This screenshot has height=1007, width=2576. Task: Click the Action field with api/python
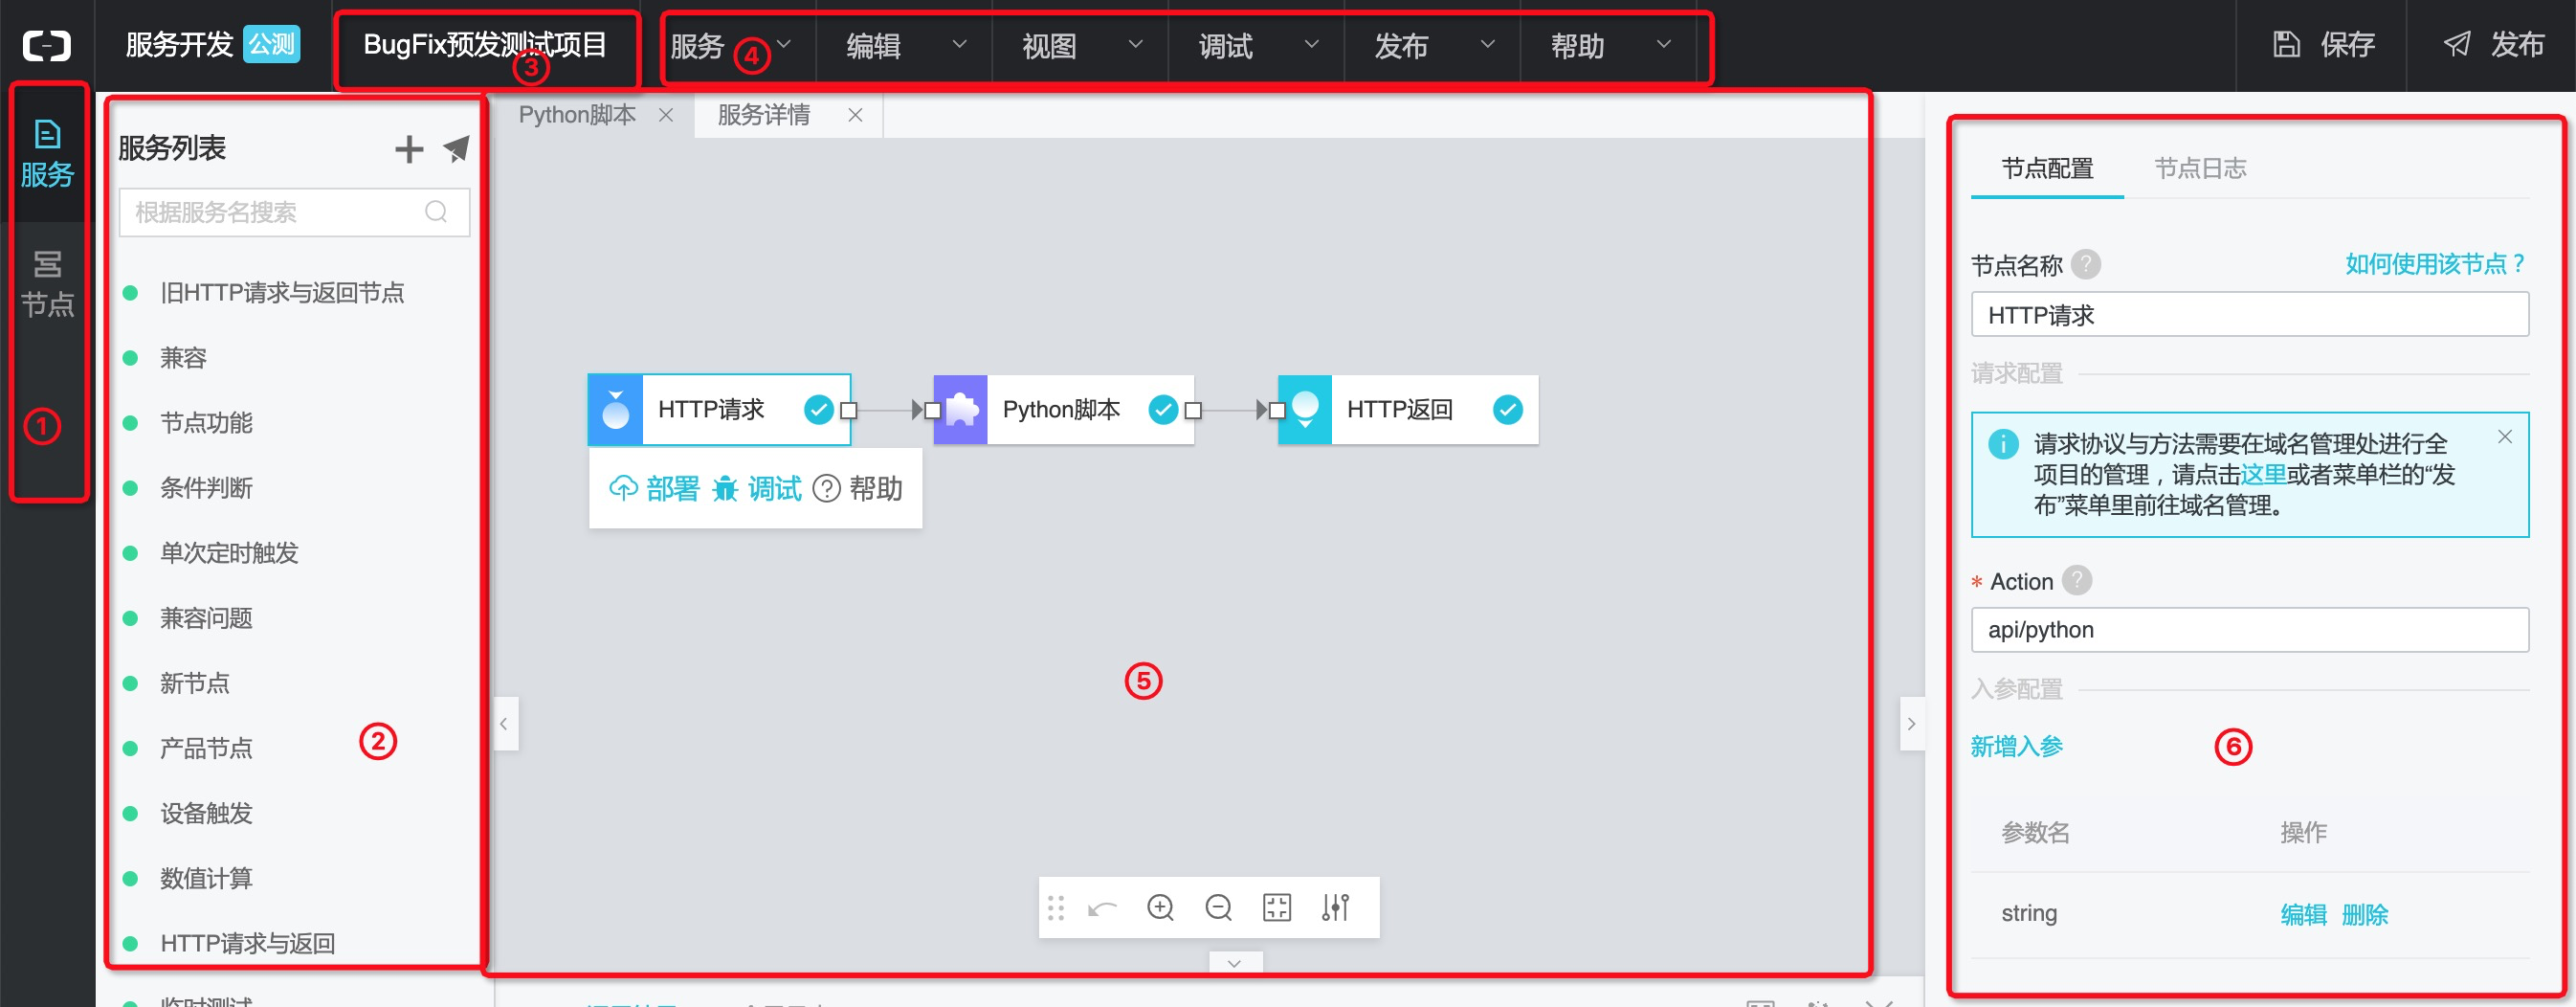2249,630
